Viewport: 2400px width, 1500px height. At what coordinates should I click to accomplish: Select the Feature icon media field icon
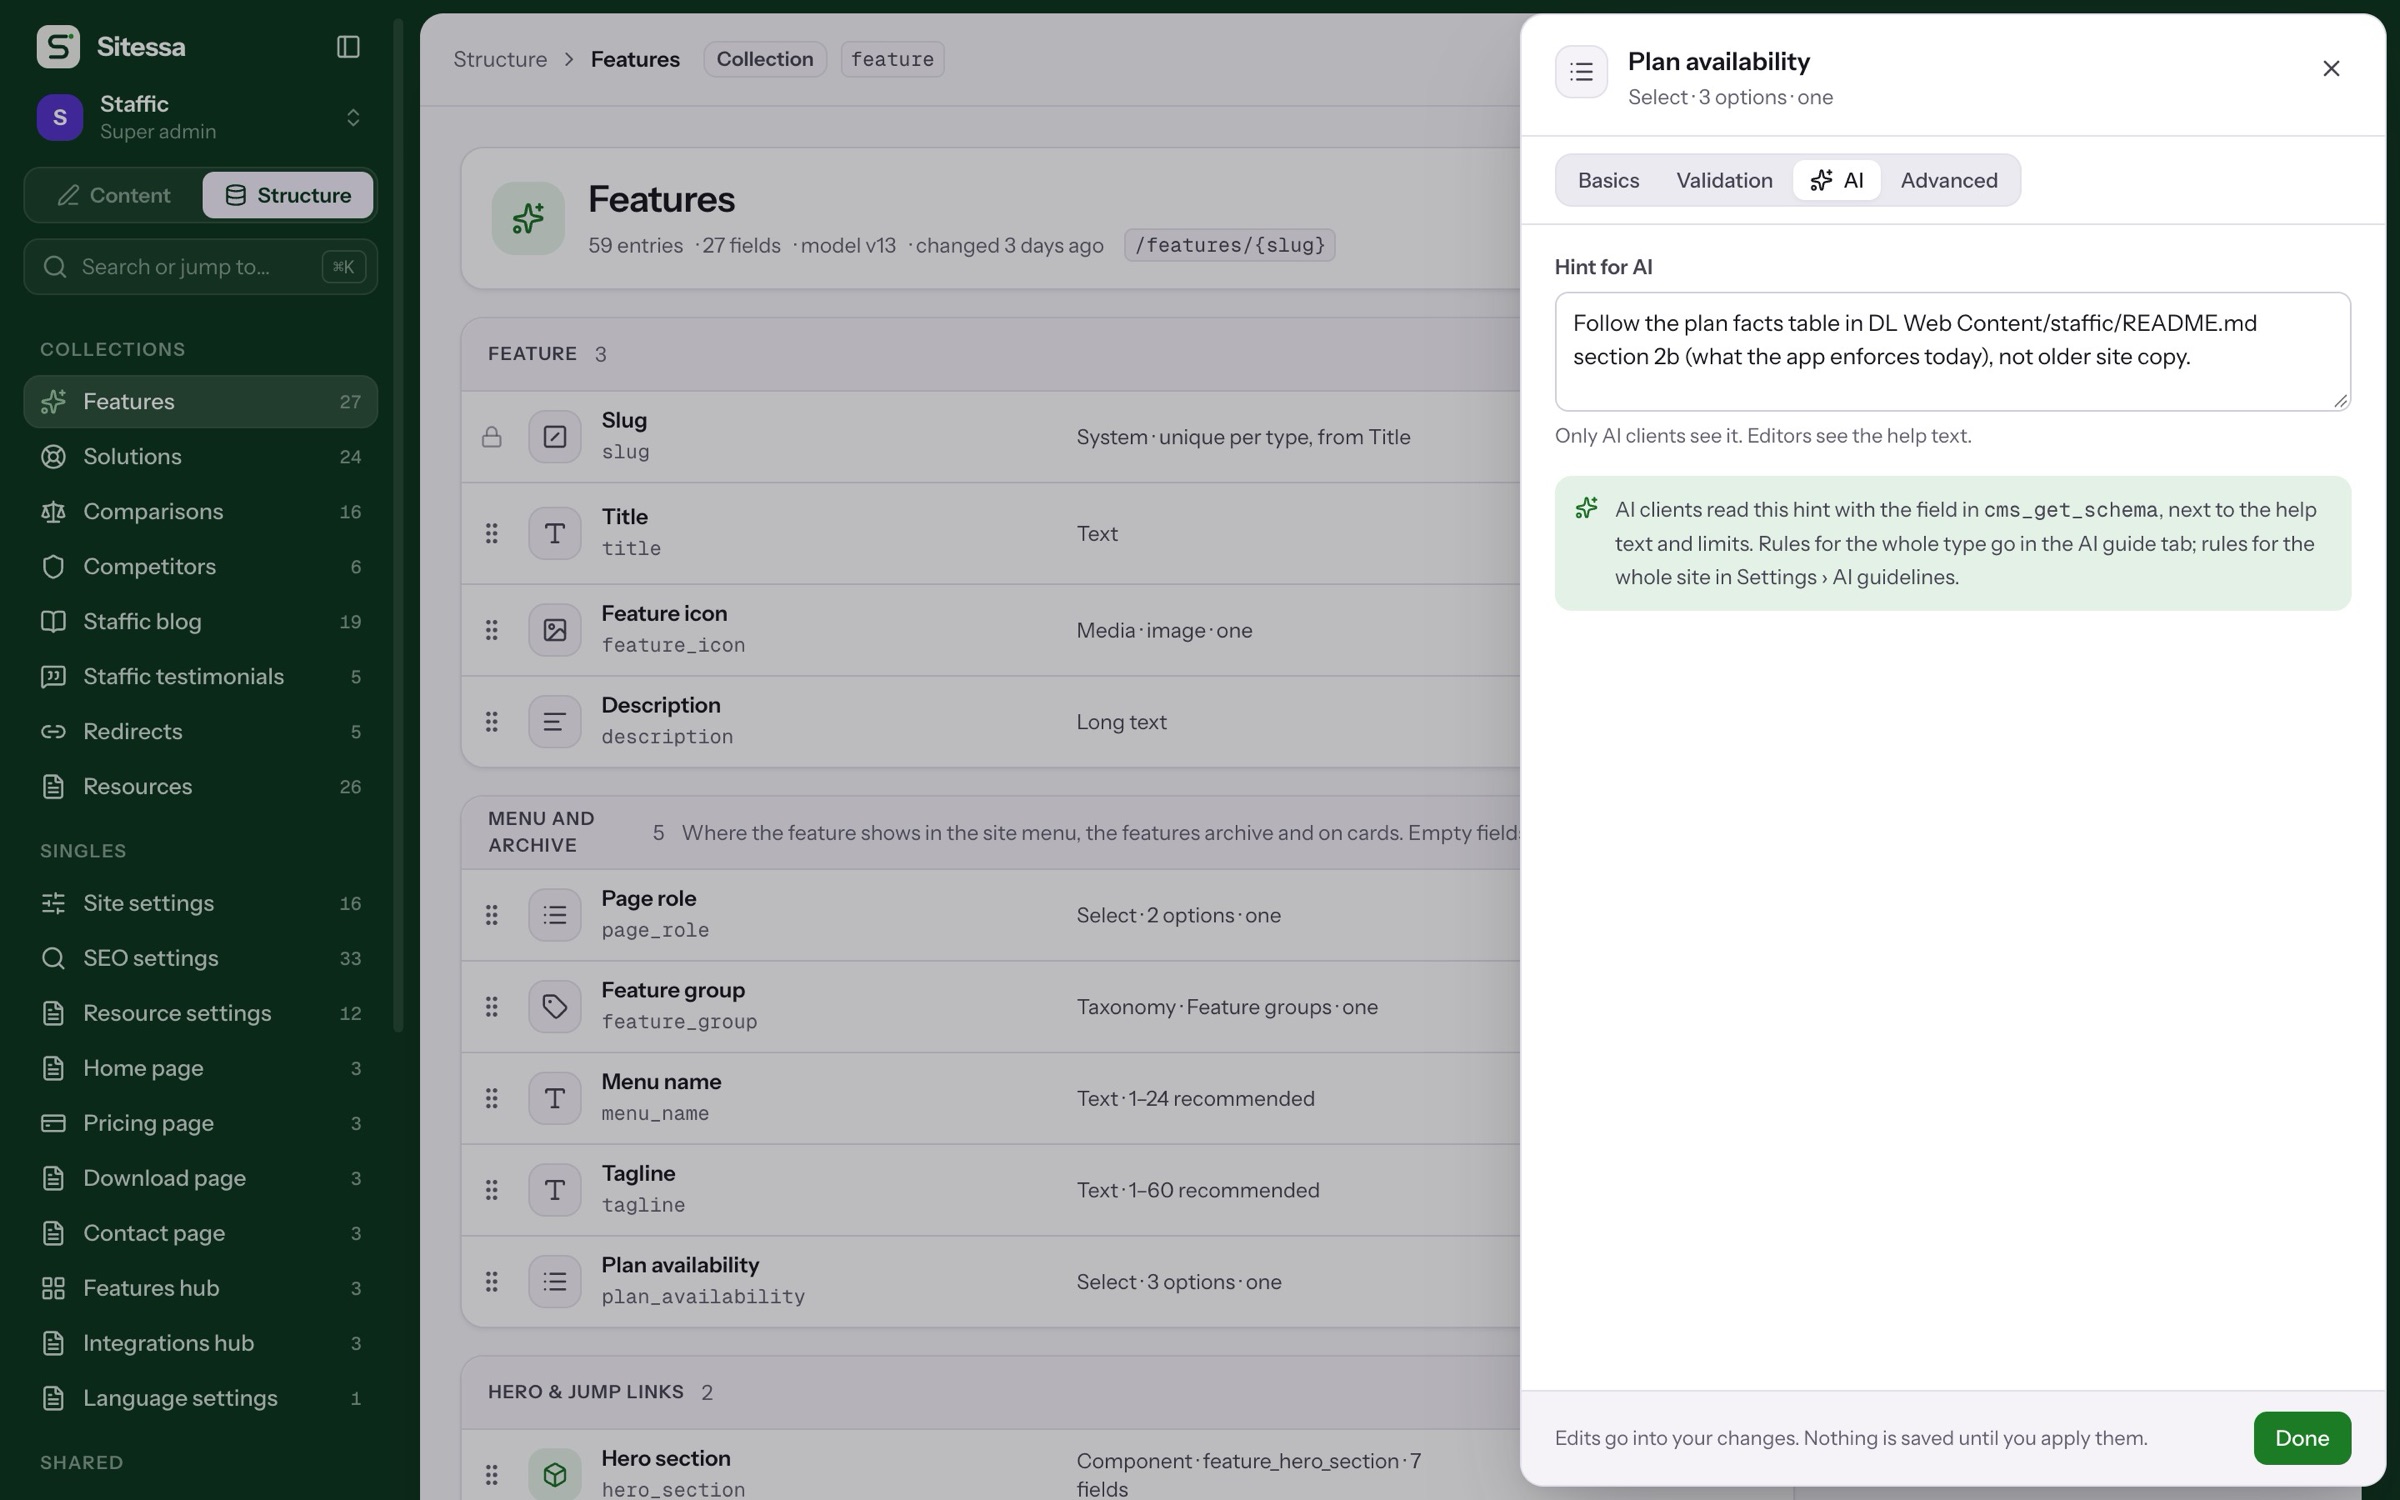[x=554, y=630]
